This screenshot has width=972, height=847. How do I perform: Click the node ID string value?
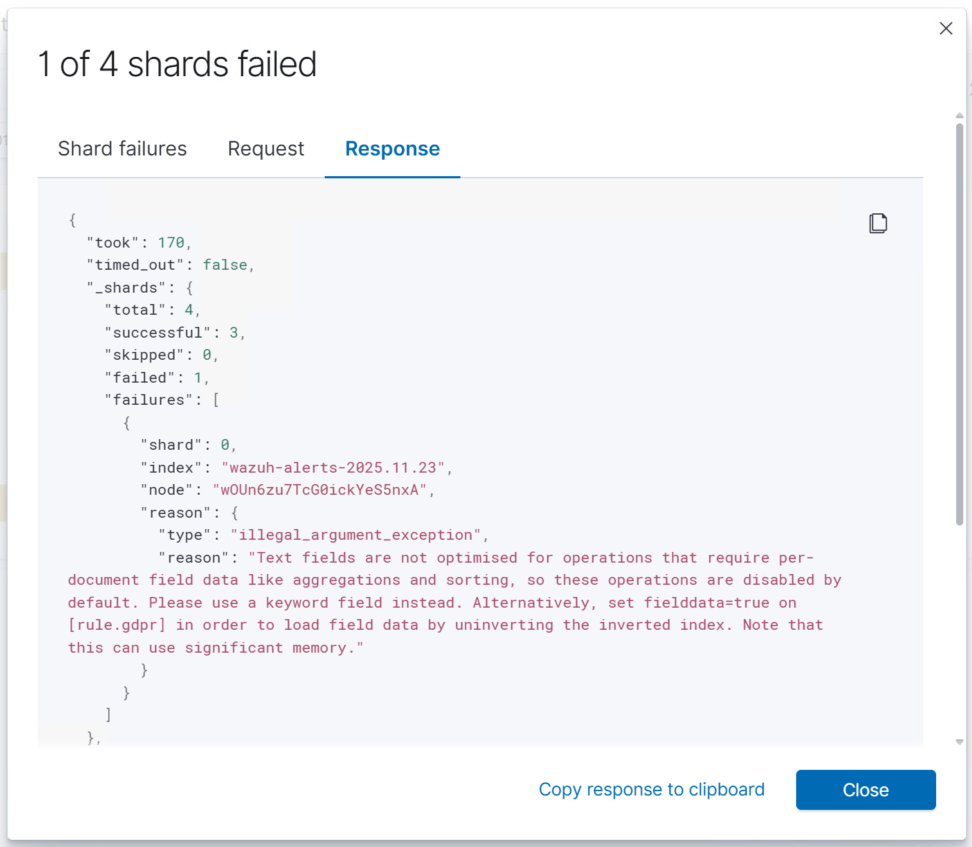click(x=319, y=490)
